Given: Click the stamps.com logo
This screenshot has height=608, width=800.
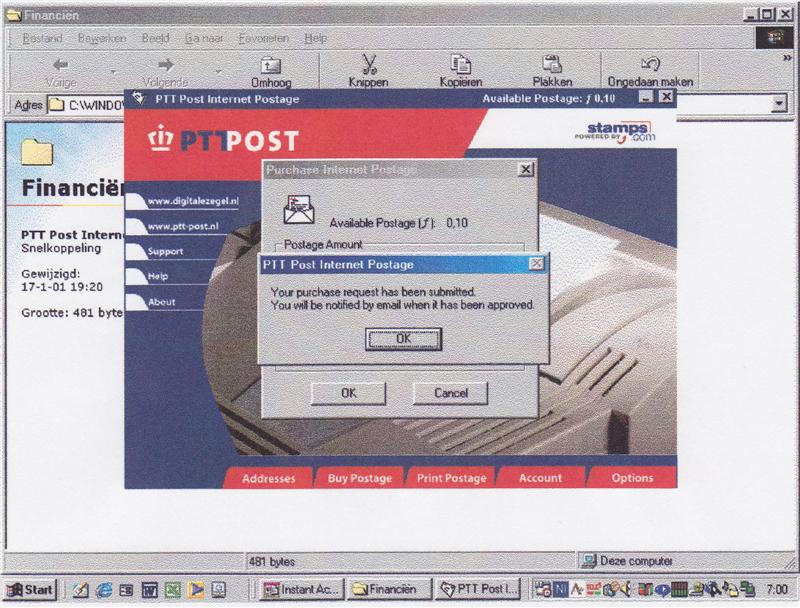Looking at the screenshot, I should point(615,132).
